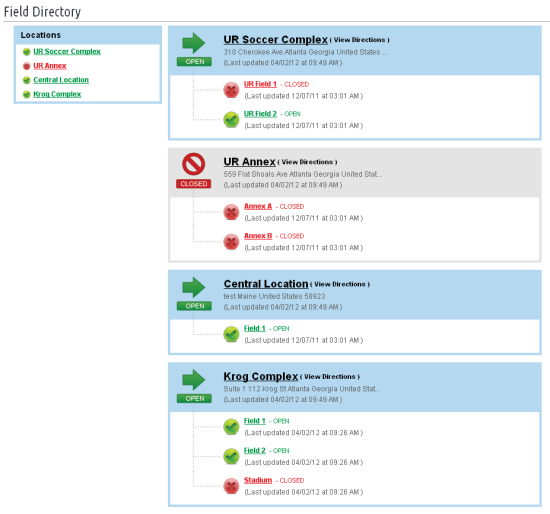550x514 pixels.
Task: Click the red prohibited icon for UR Annex
Action: click(x=193, y=163)
